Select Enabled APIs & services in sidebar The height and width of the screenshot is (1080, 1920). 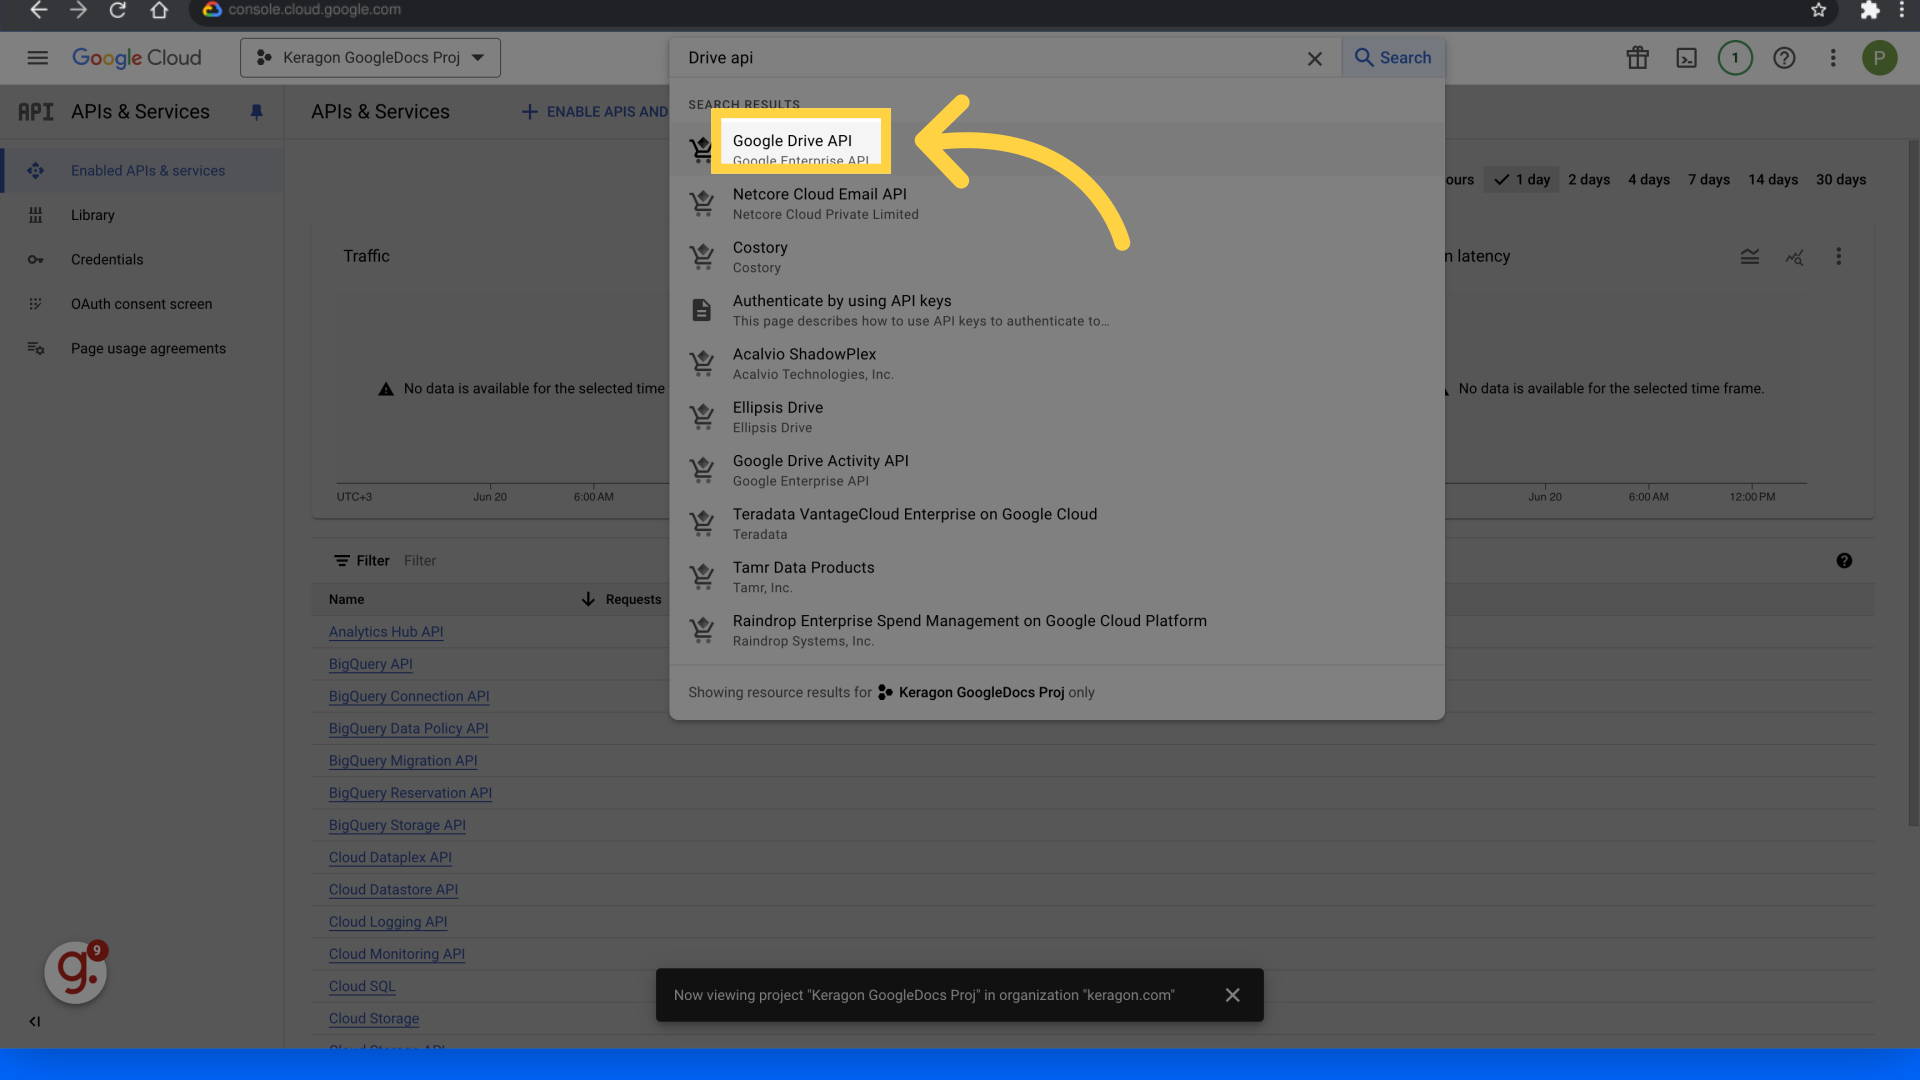pyautogui.click(x=142, y=171)
